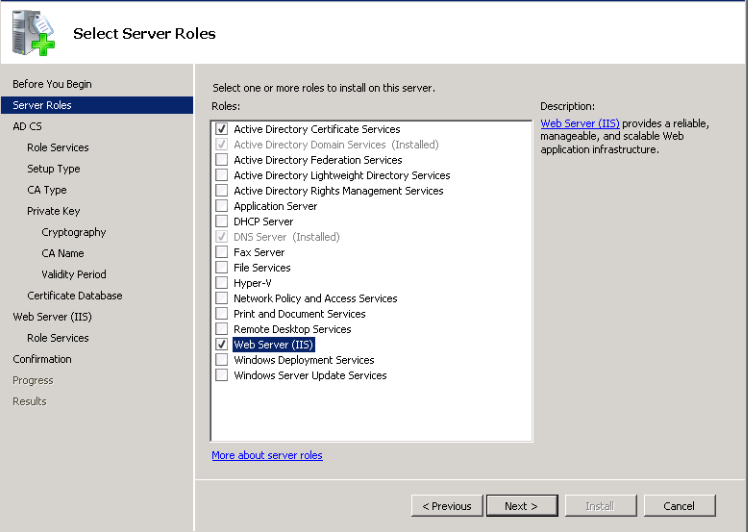Select the Application Server role label

[275, 206]
